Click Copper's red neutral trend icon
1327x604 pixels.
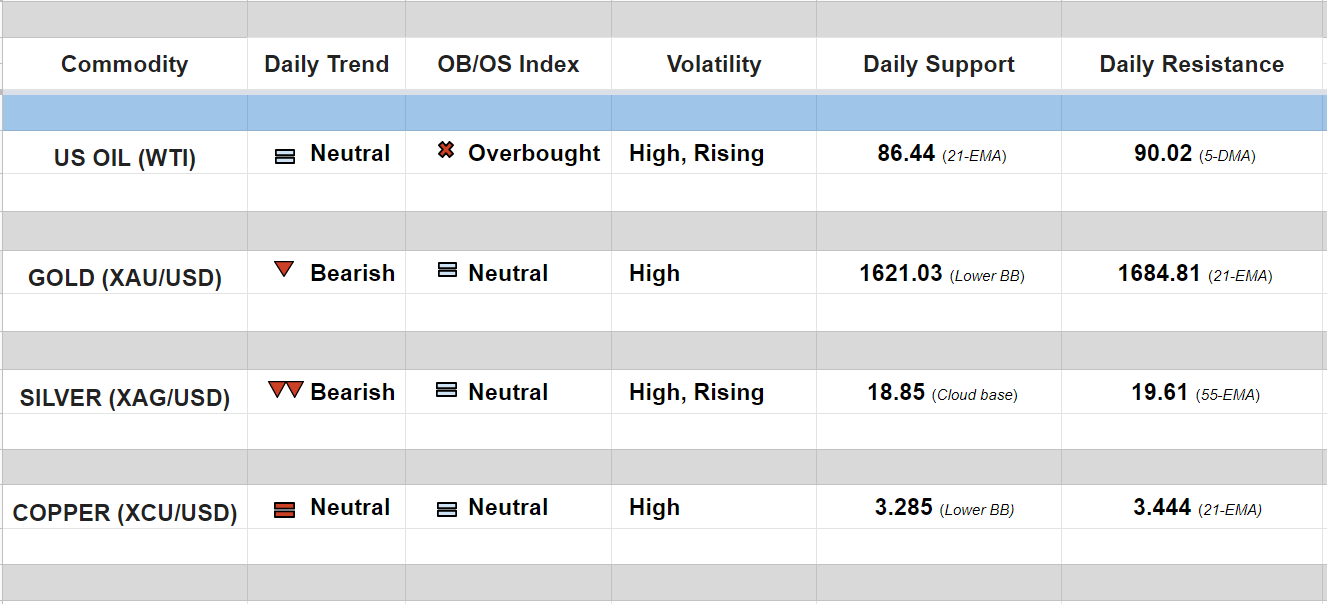284,510
